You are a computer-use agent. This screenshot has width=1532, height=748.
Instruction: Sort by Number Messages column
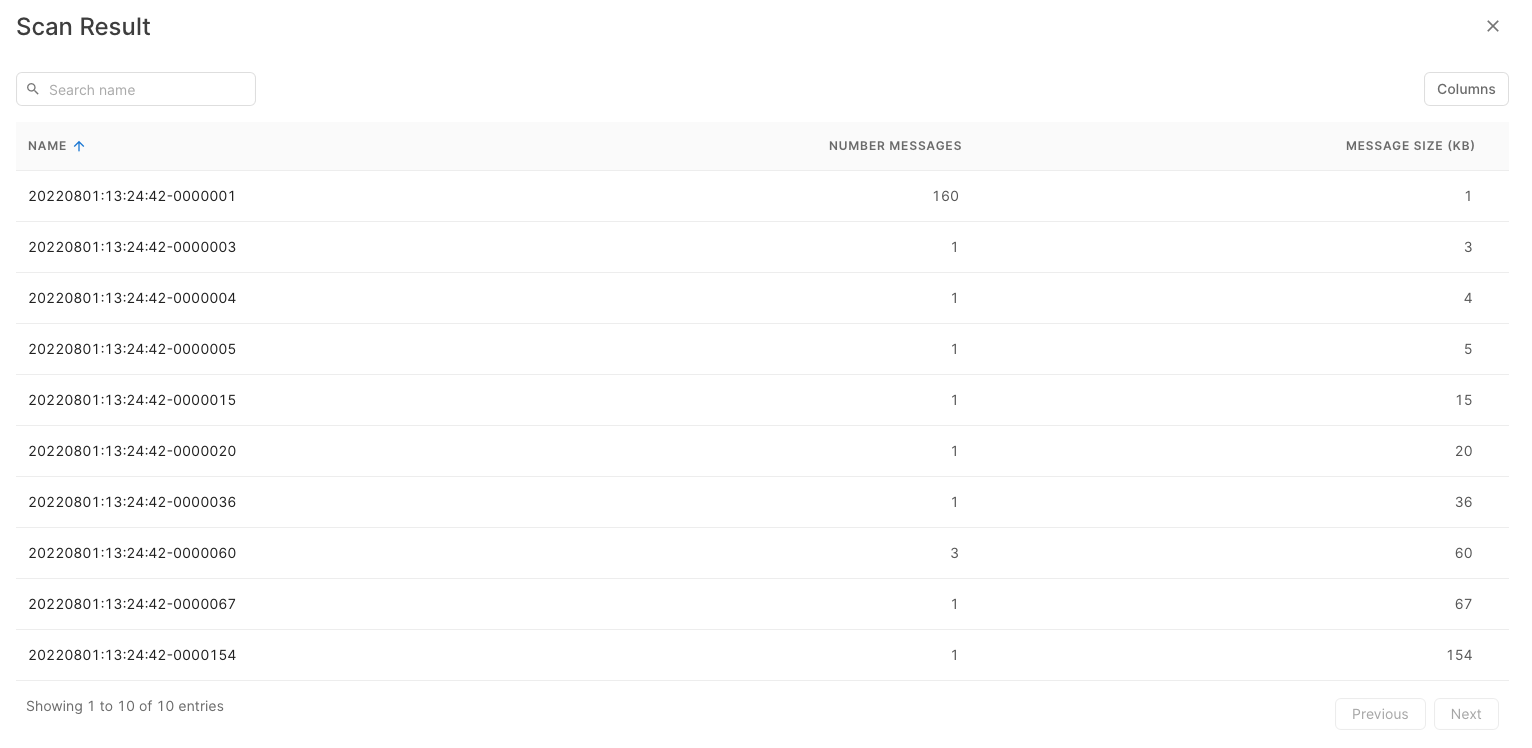tap(894, 146)
